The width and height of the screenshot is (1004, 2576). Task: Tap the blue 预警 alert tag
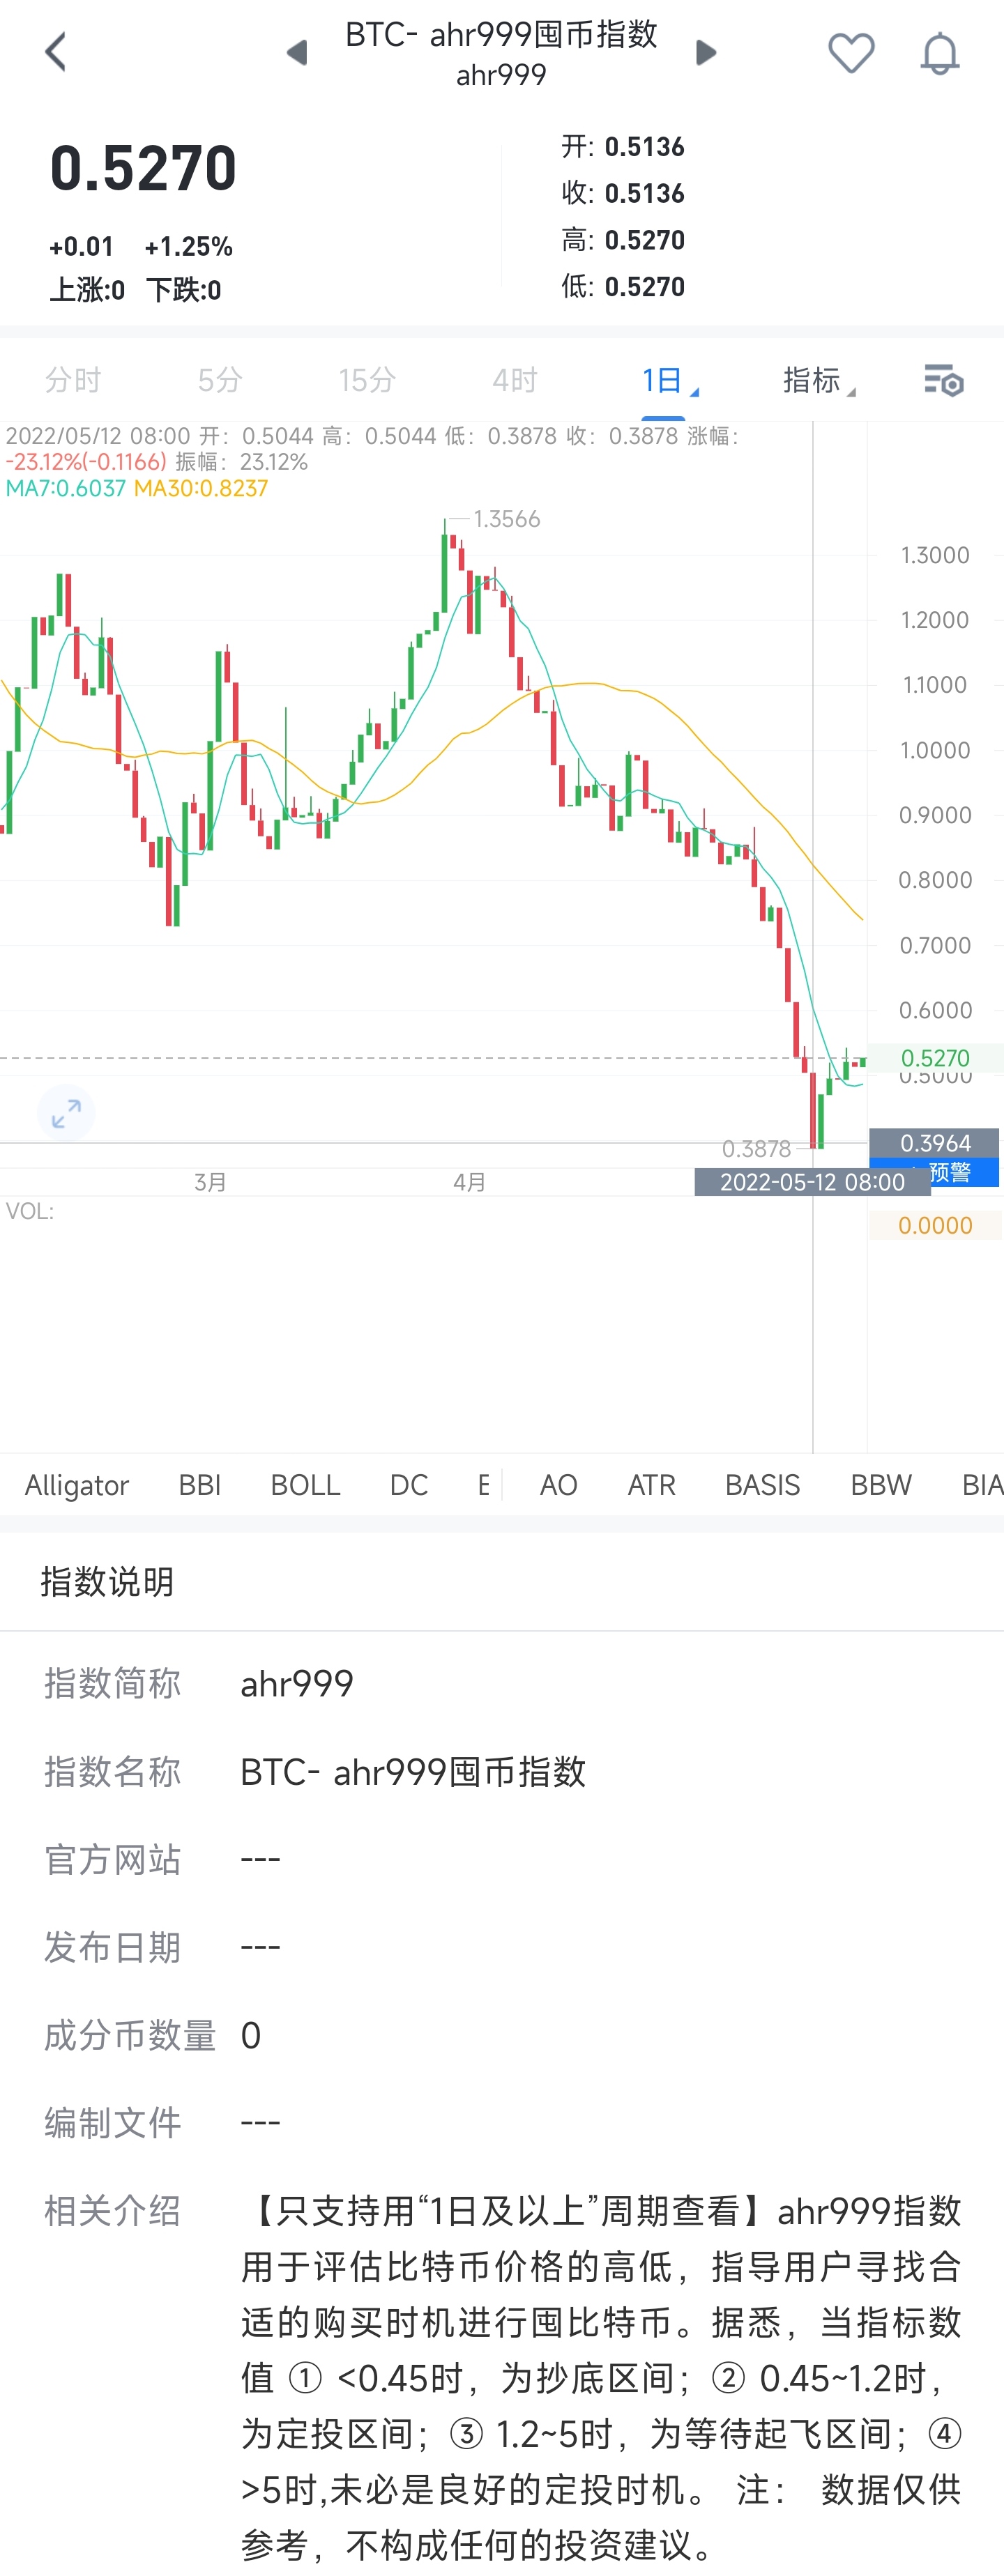click(950, 1172)
